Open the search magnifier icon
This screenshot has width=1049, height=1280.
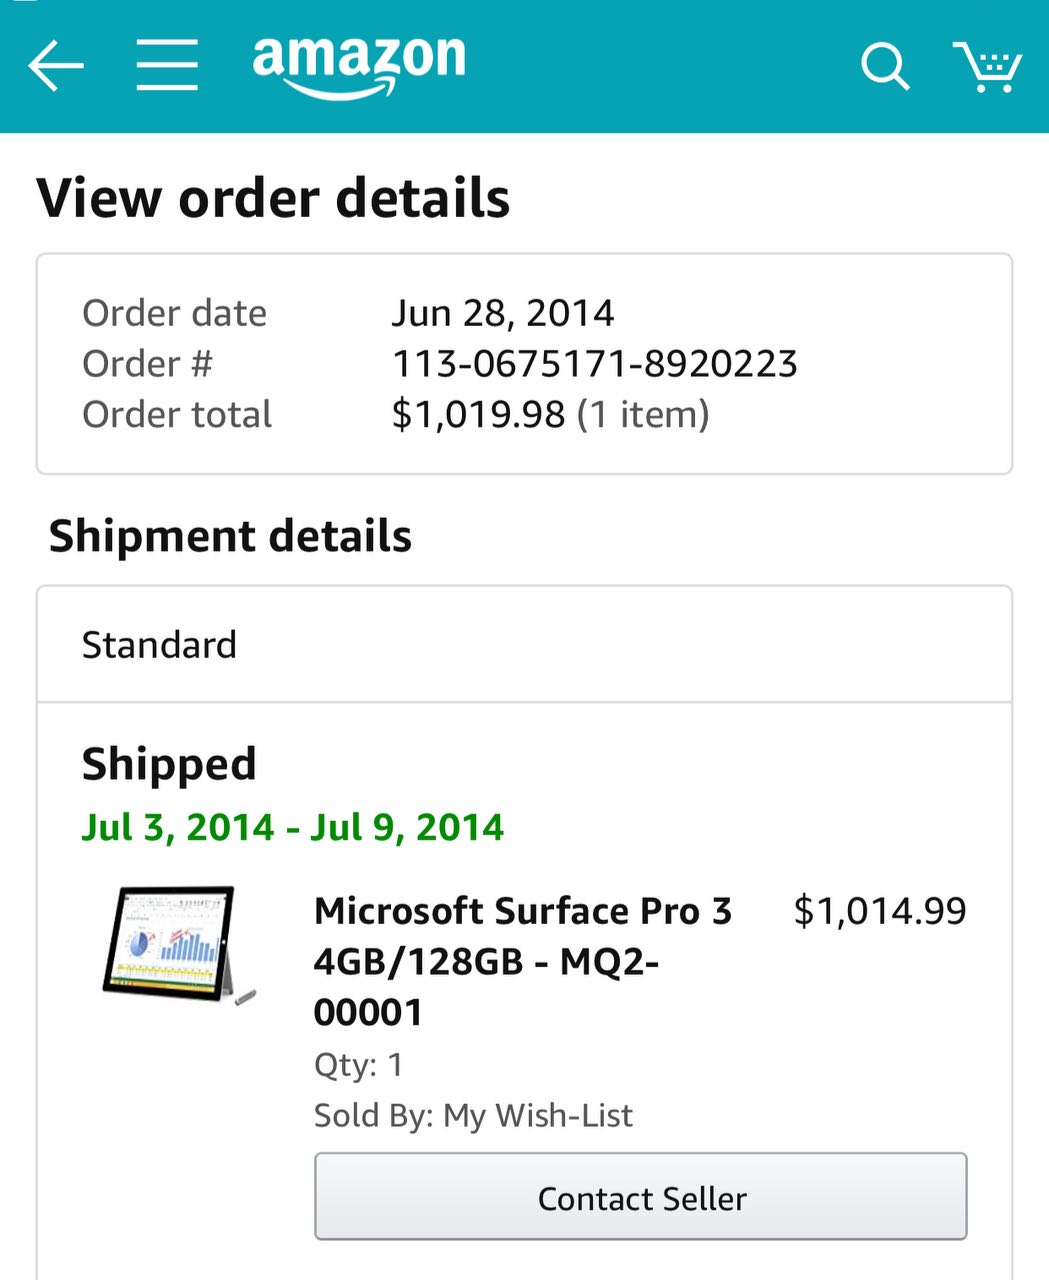[885, 67]
